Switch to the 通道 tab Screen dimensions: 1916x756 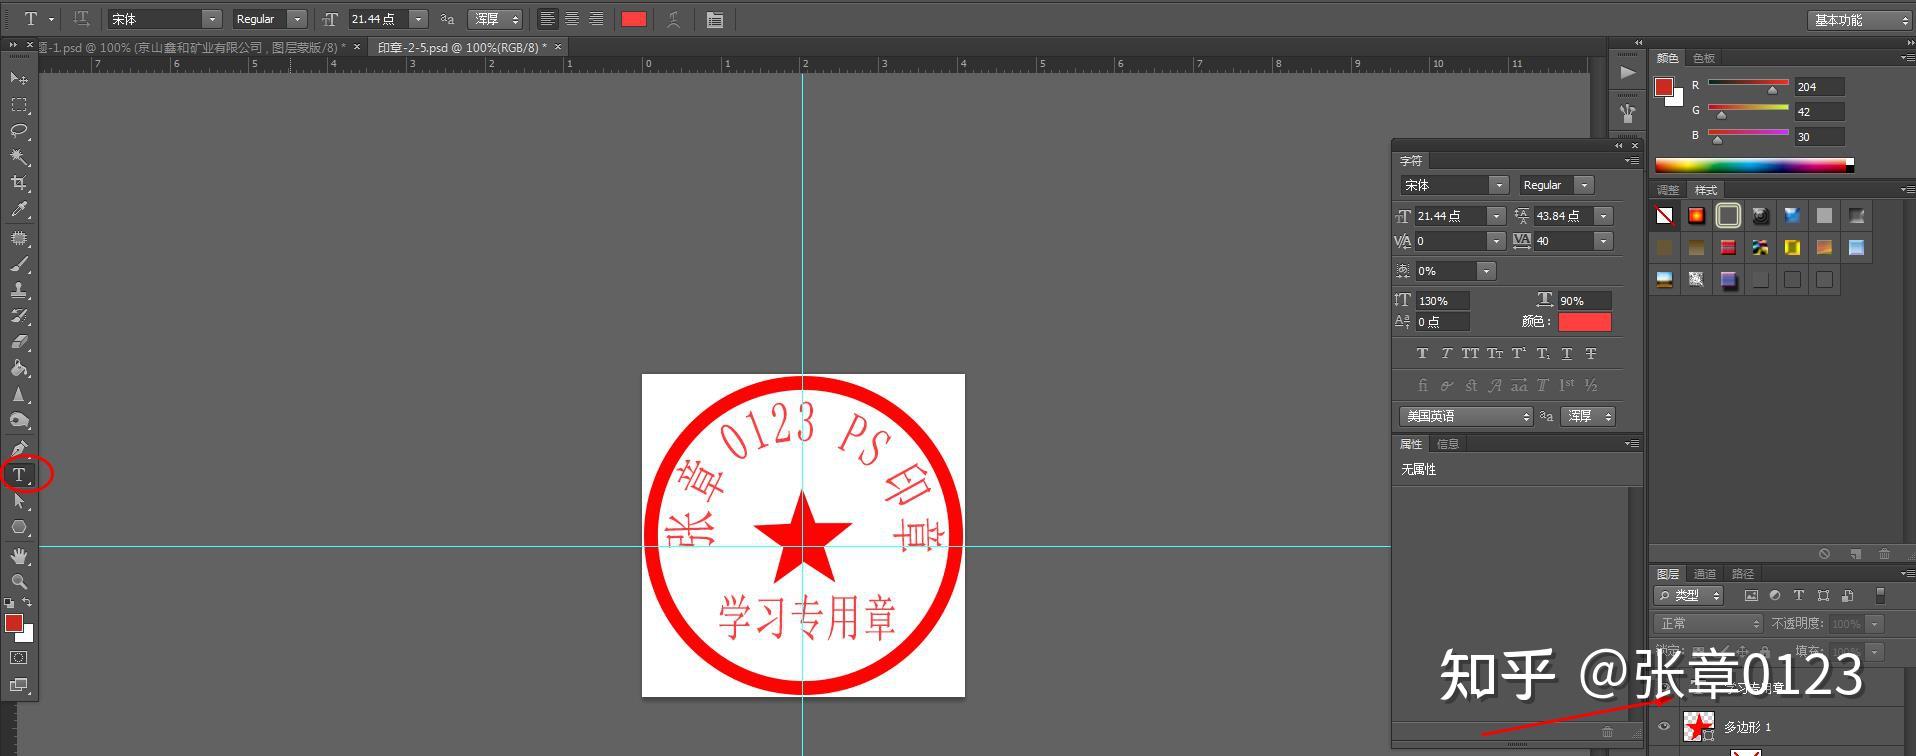tap(1705, 574)
